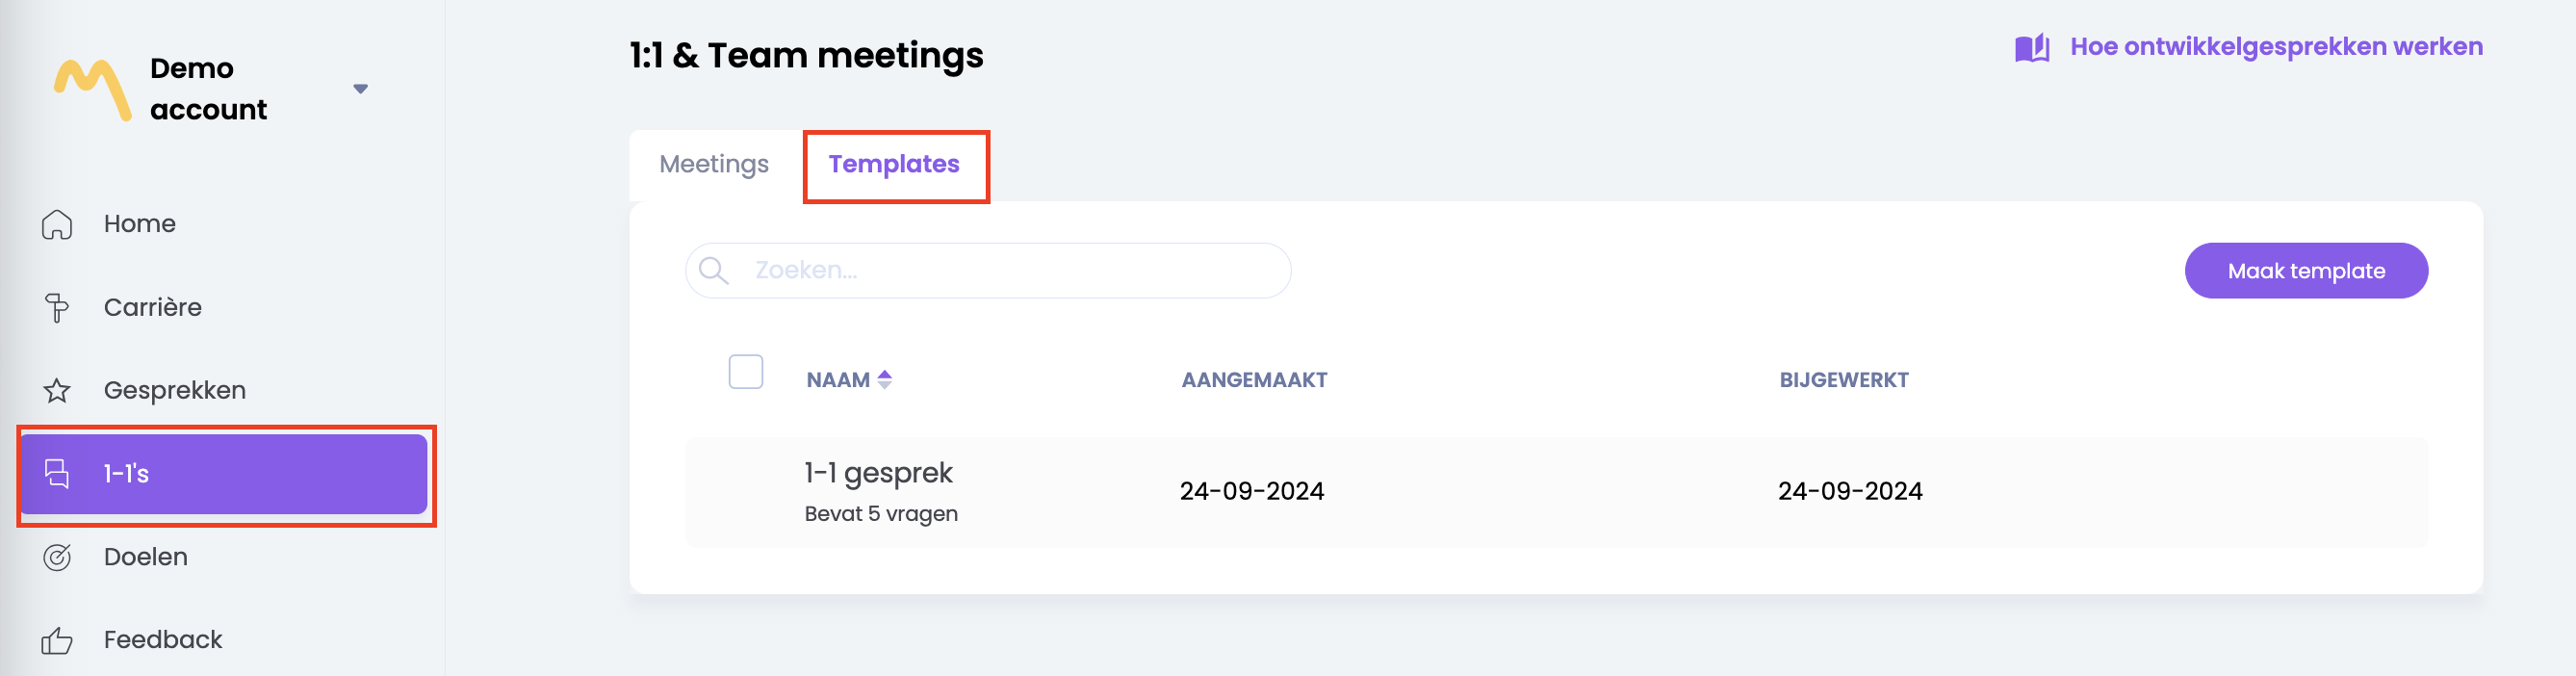Expand the Demo account dropdown arrow
The height and width of the screenshot is (676, 2576).
tap(361, 89)
